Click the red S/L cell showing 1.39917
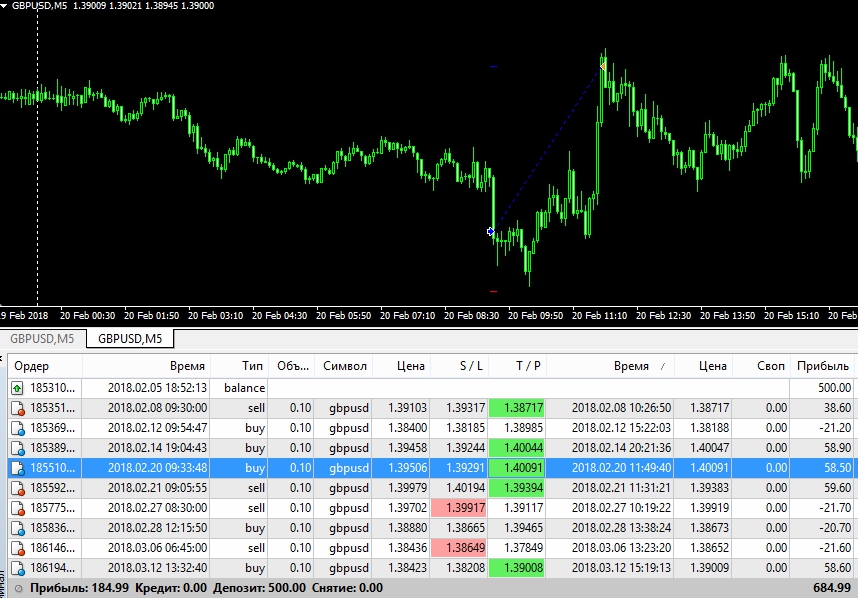858x598 pixels. (x=459, y=508)
